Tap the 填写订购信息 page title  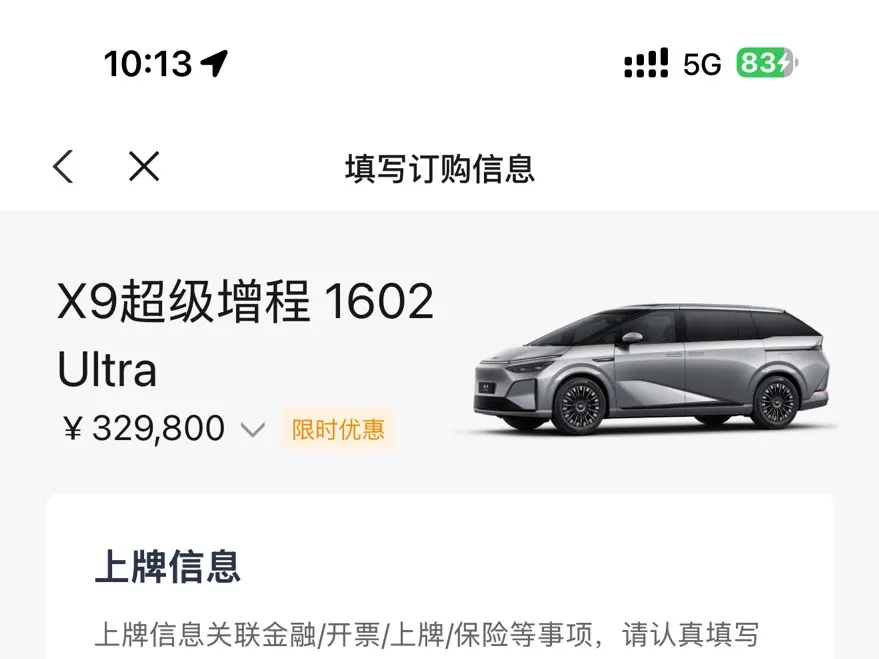coord(440,169)
